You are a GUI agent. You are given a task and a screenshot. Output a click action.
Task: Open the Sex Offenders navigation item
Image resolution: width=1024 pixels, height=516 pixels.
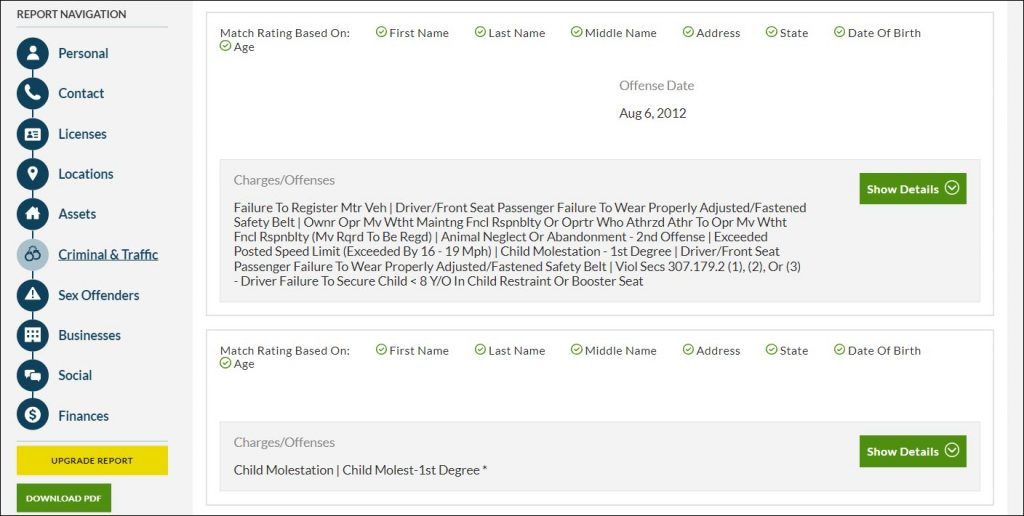coord(99,295)
